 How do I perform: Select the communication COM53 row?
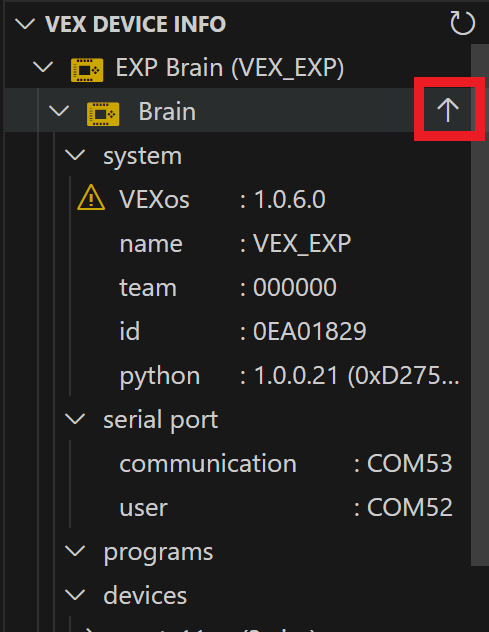coord(238,463)
